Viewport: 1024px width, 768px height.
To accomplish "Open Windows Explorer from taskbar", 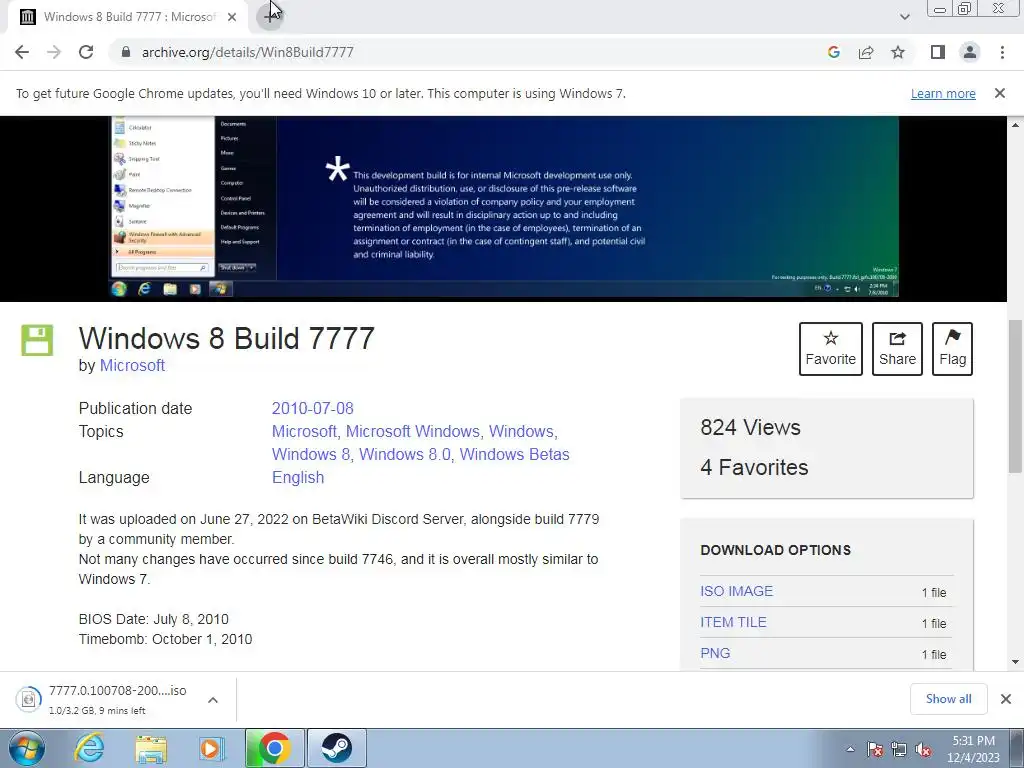I will click(151, 748).
